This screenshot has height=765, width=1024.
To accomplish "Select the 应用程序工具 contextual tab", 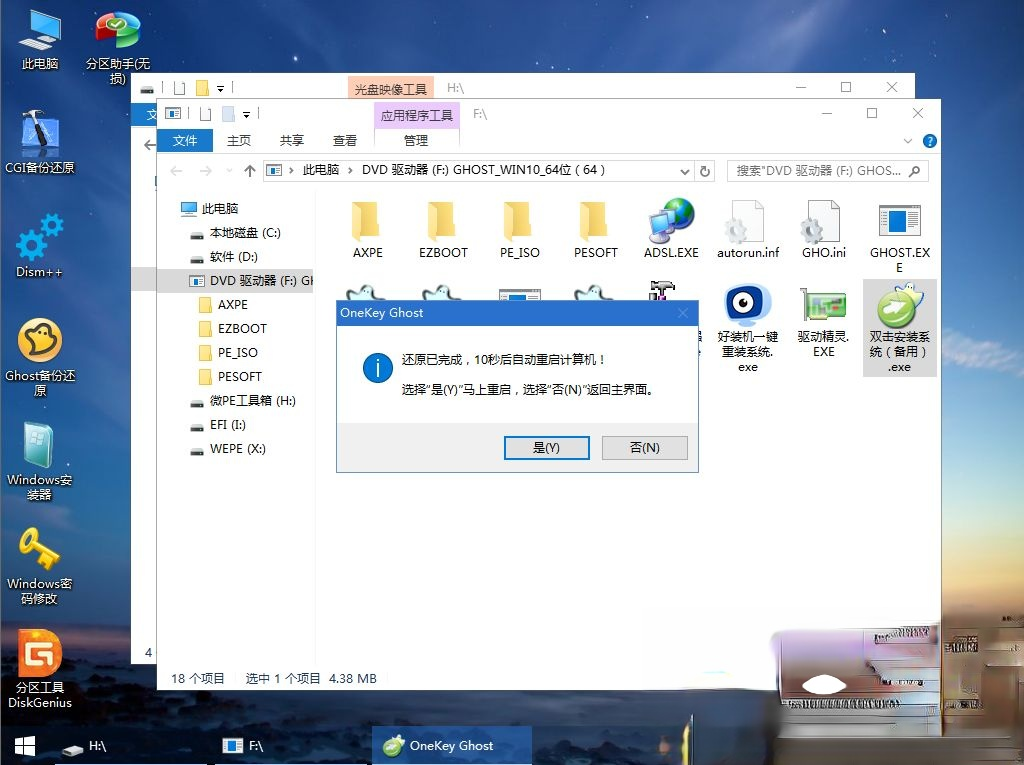I will 417,116.
